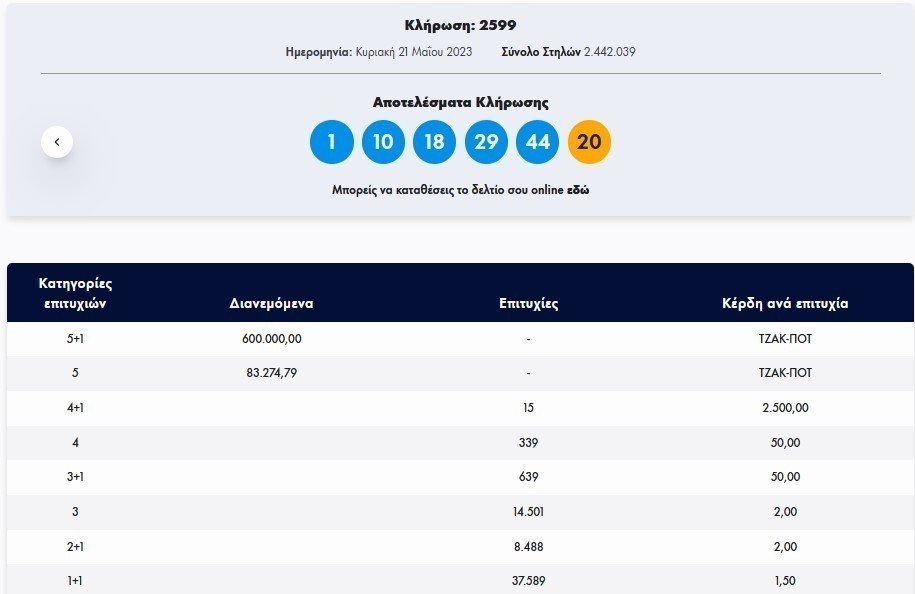Viewport: 915px width, 594px height.
Task: Select the blue ball number 10
Action: [383, 142]
